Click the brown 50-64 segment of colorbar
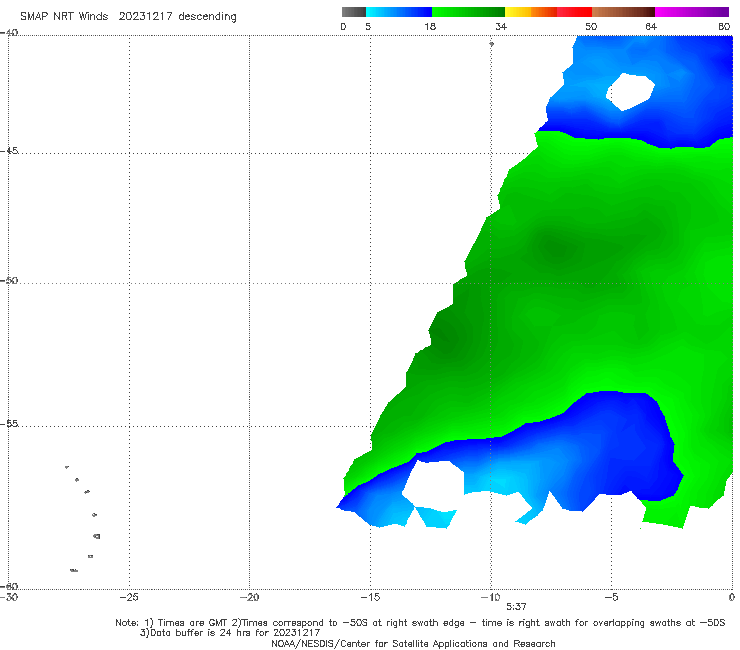 coord(623,12)
